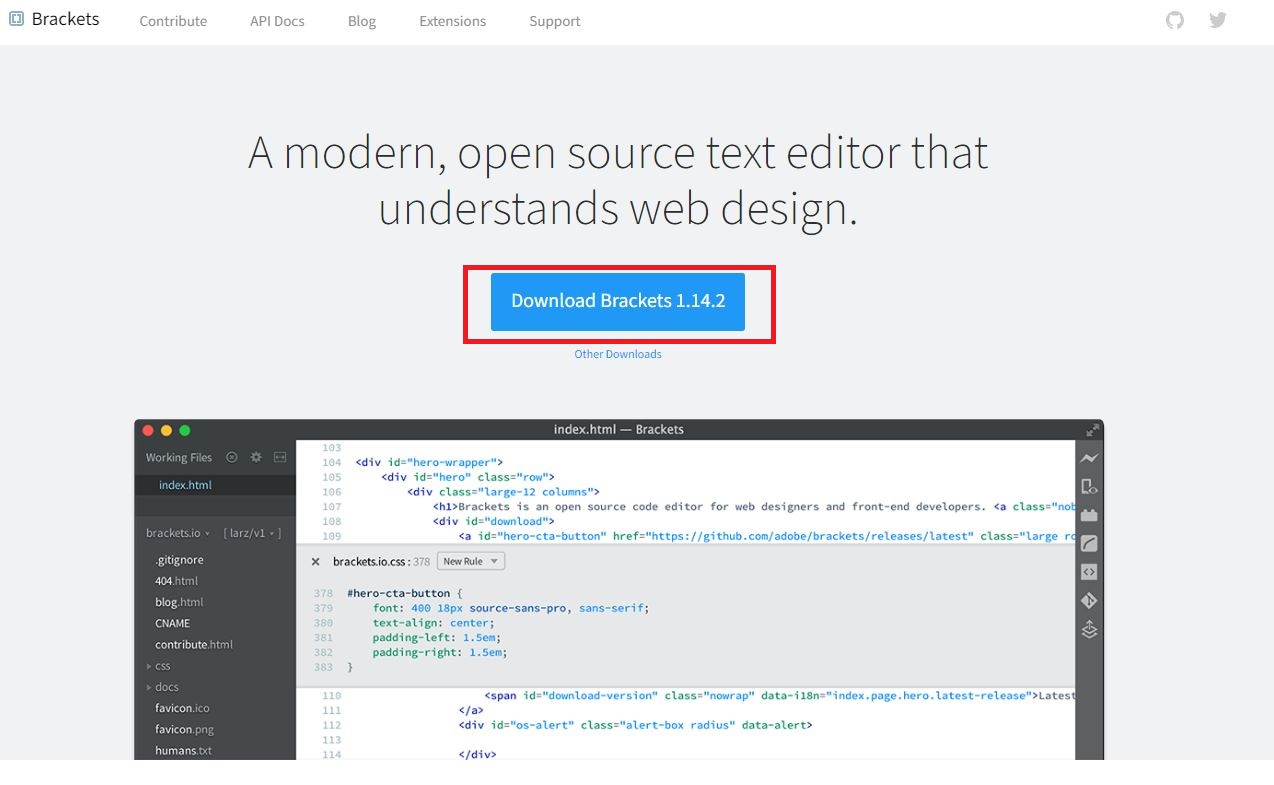This screenshot has width=1274, height=785.
Task: Click the yellow minimize dot of editor window
Action: point(166,430)
